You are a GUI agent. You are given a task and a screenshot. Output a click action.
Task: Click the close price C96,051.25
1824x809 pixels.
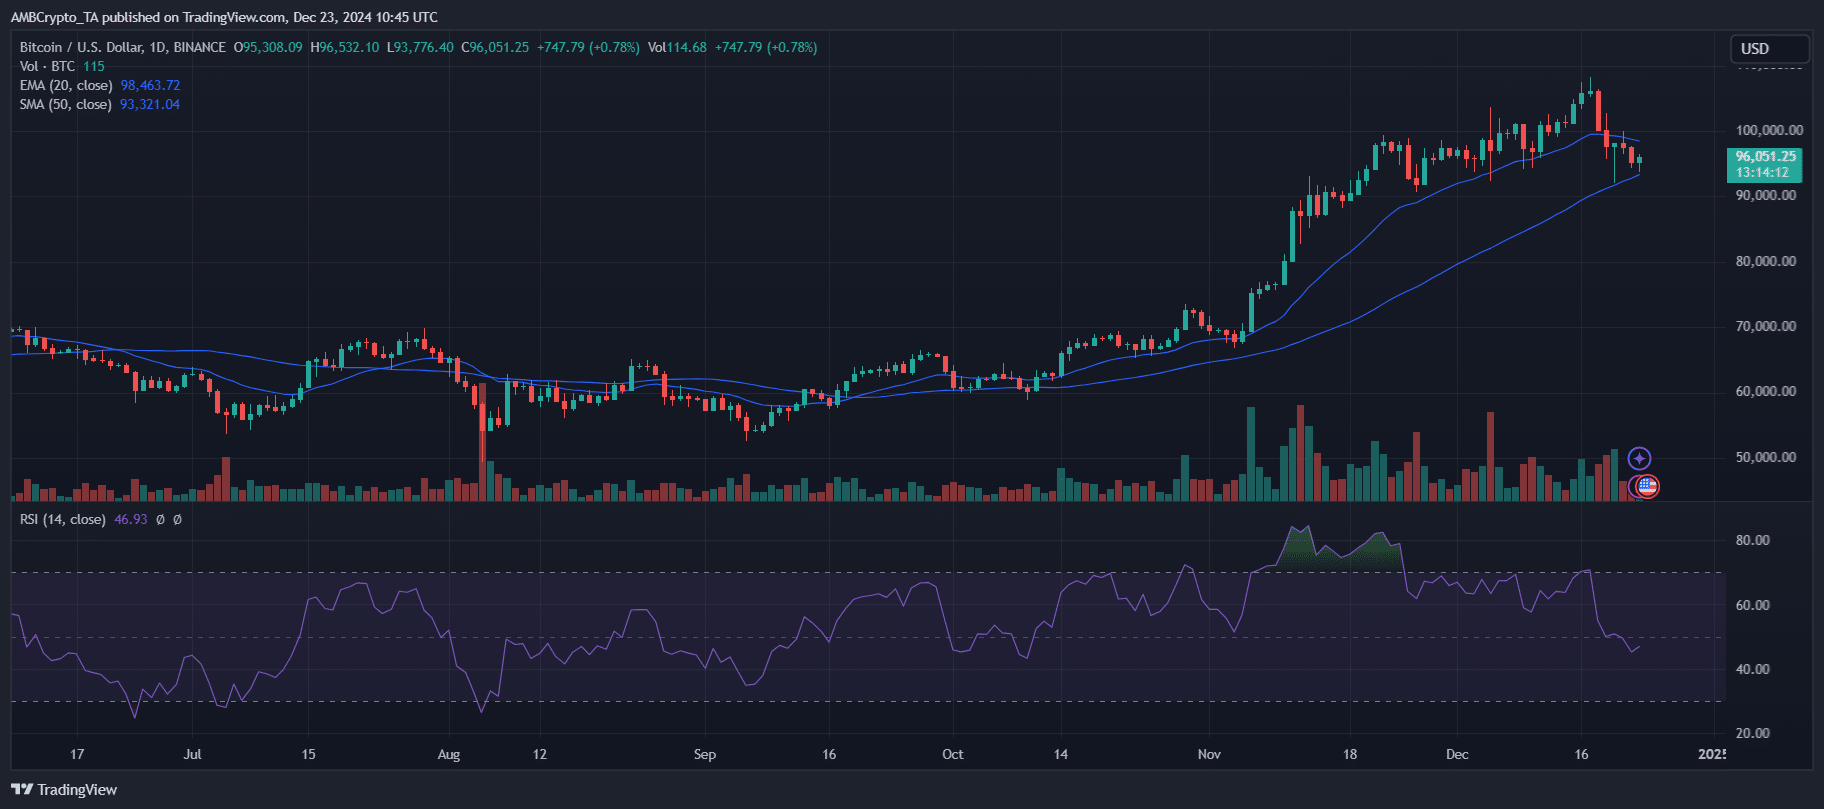(x=495, y=47)
